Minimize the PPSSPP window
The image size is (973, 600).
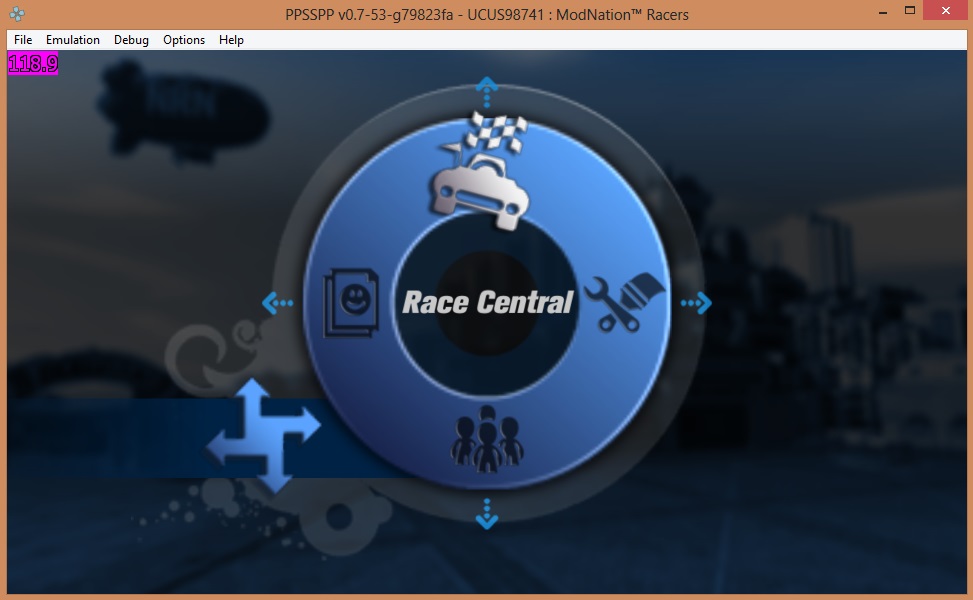tap(882, 11)
